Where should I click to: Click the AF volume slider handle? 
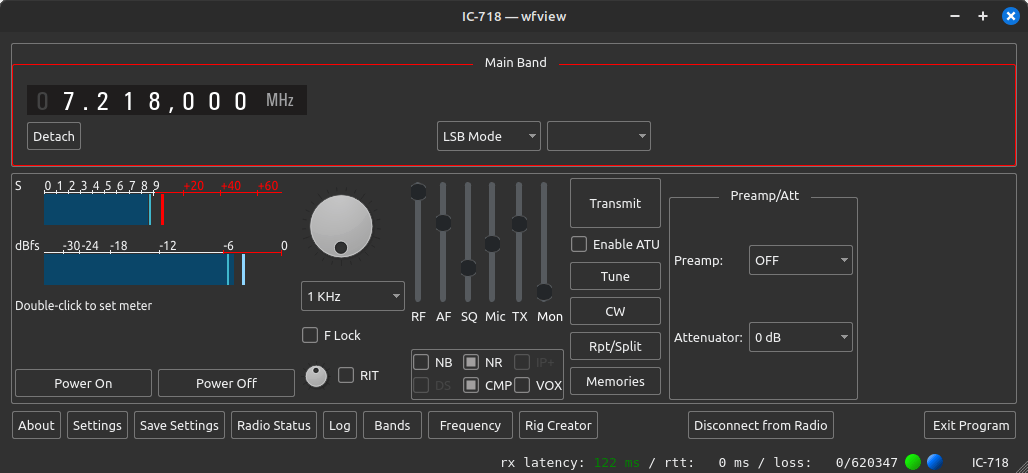(443, 222)
